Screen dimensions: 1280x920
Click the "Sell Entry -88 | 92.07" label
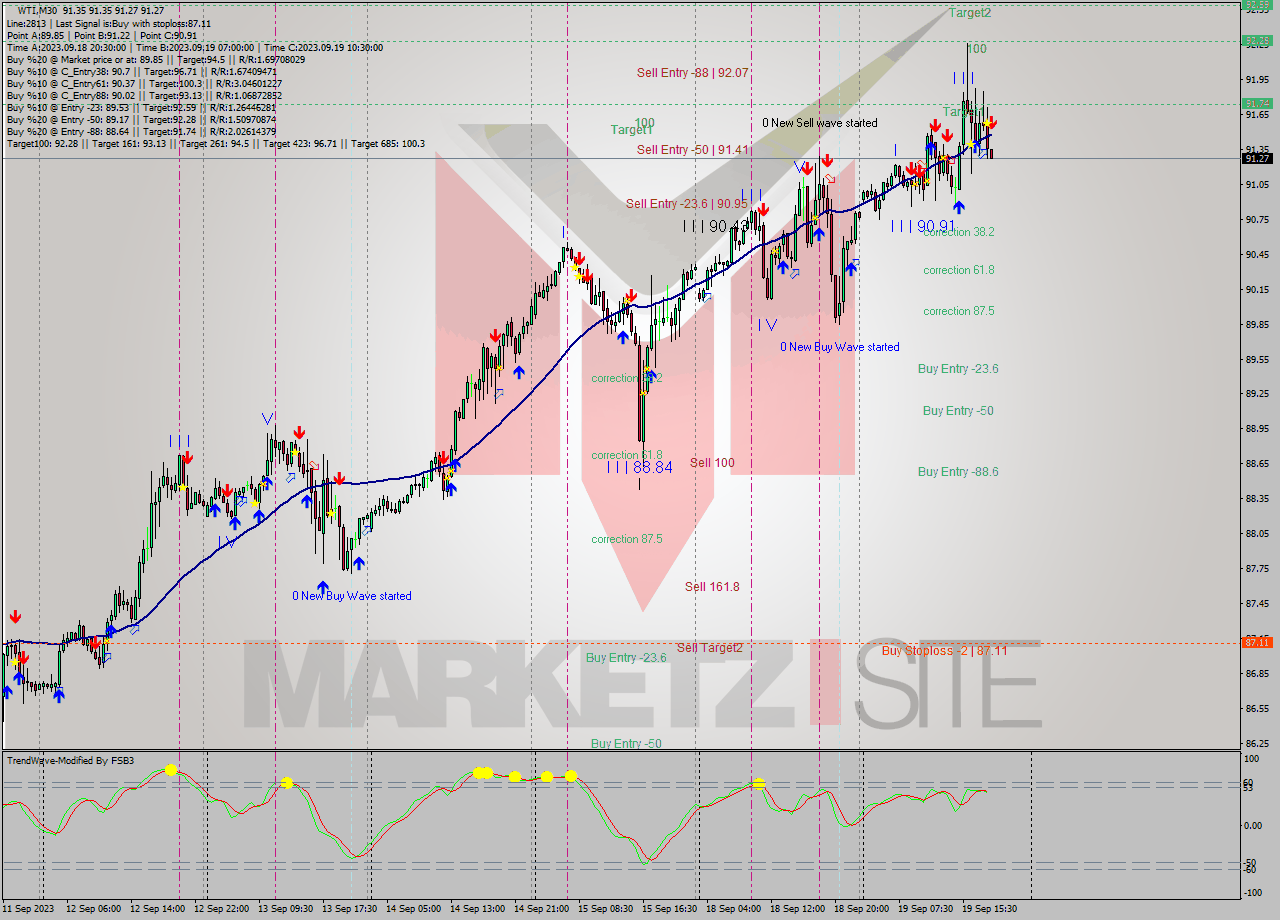pyautogui.click(x=692, y=72)
